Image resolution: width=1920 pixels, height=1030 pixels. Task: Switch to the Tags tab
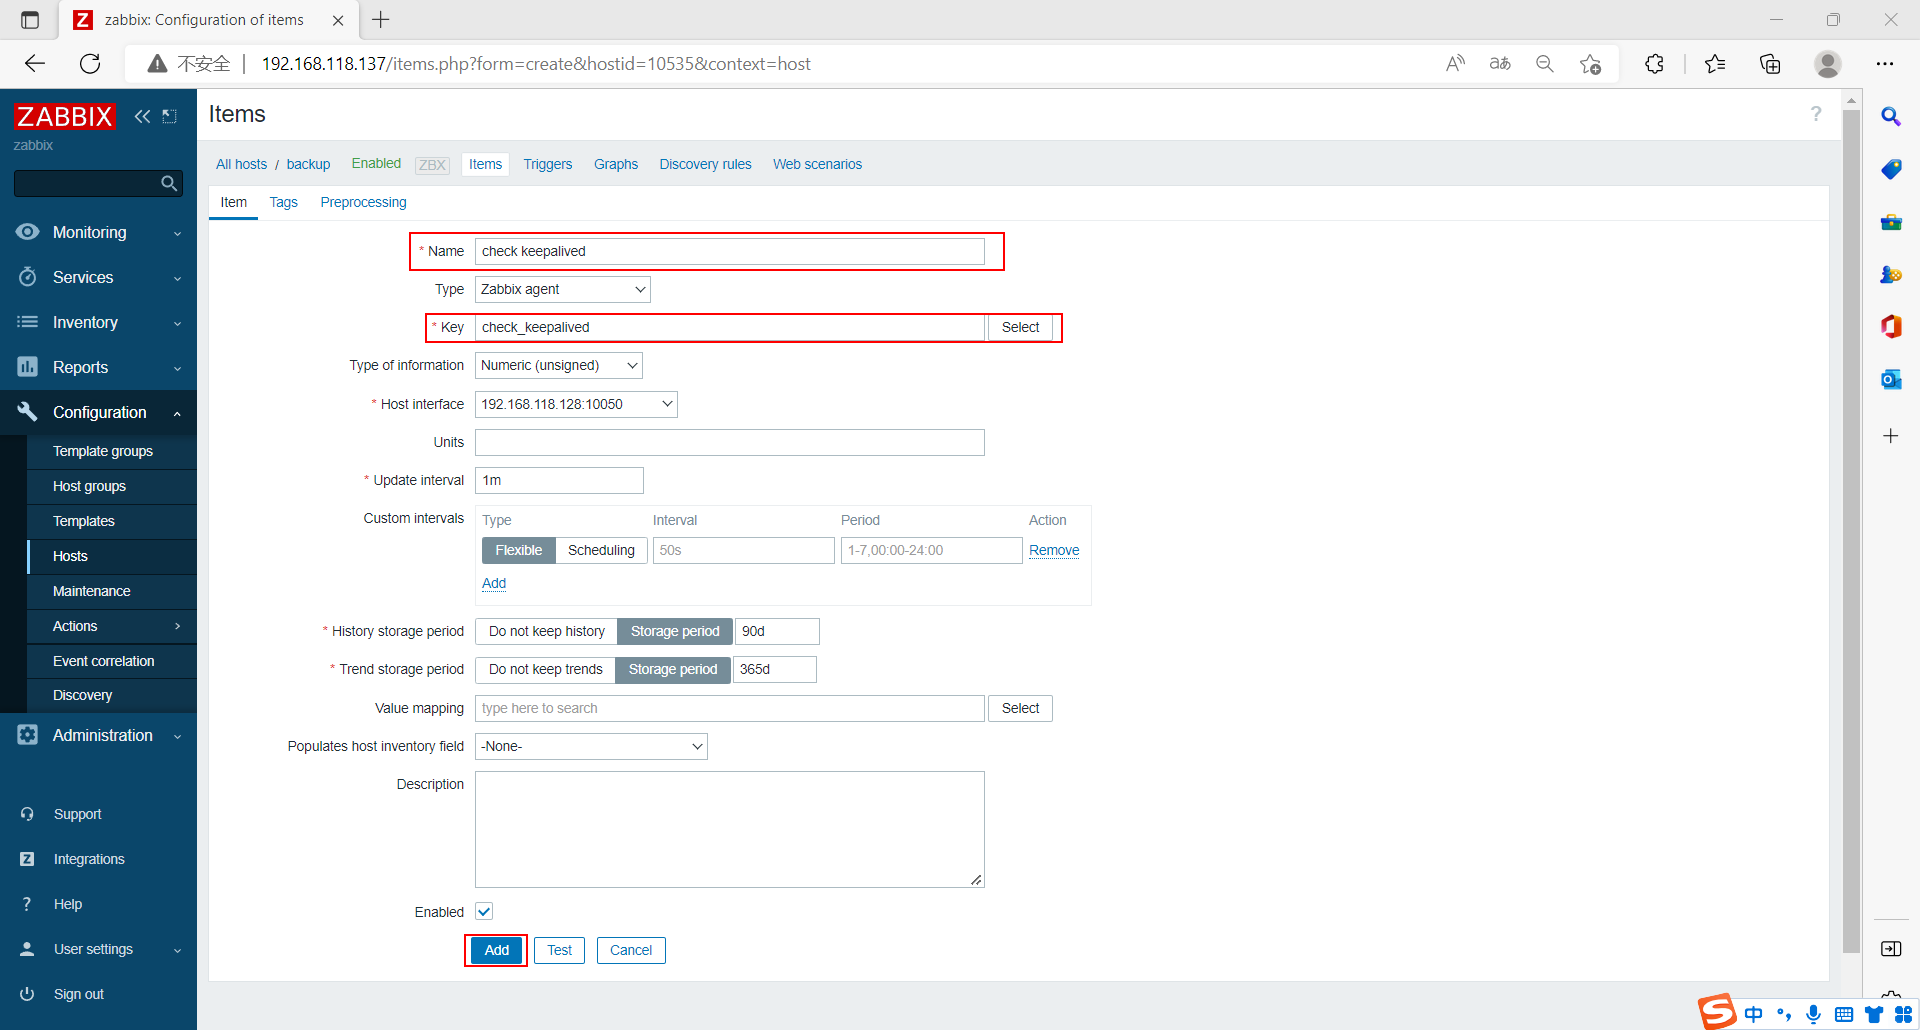click(283, 202)
